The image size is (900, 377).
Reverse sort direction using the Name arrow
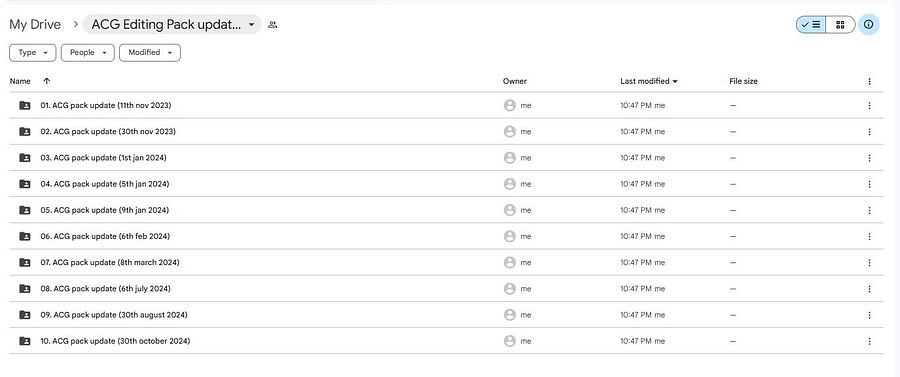click(x=46, y=81)
